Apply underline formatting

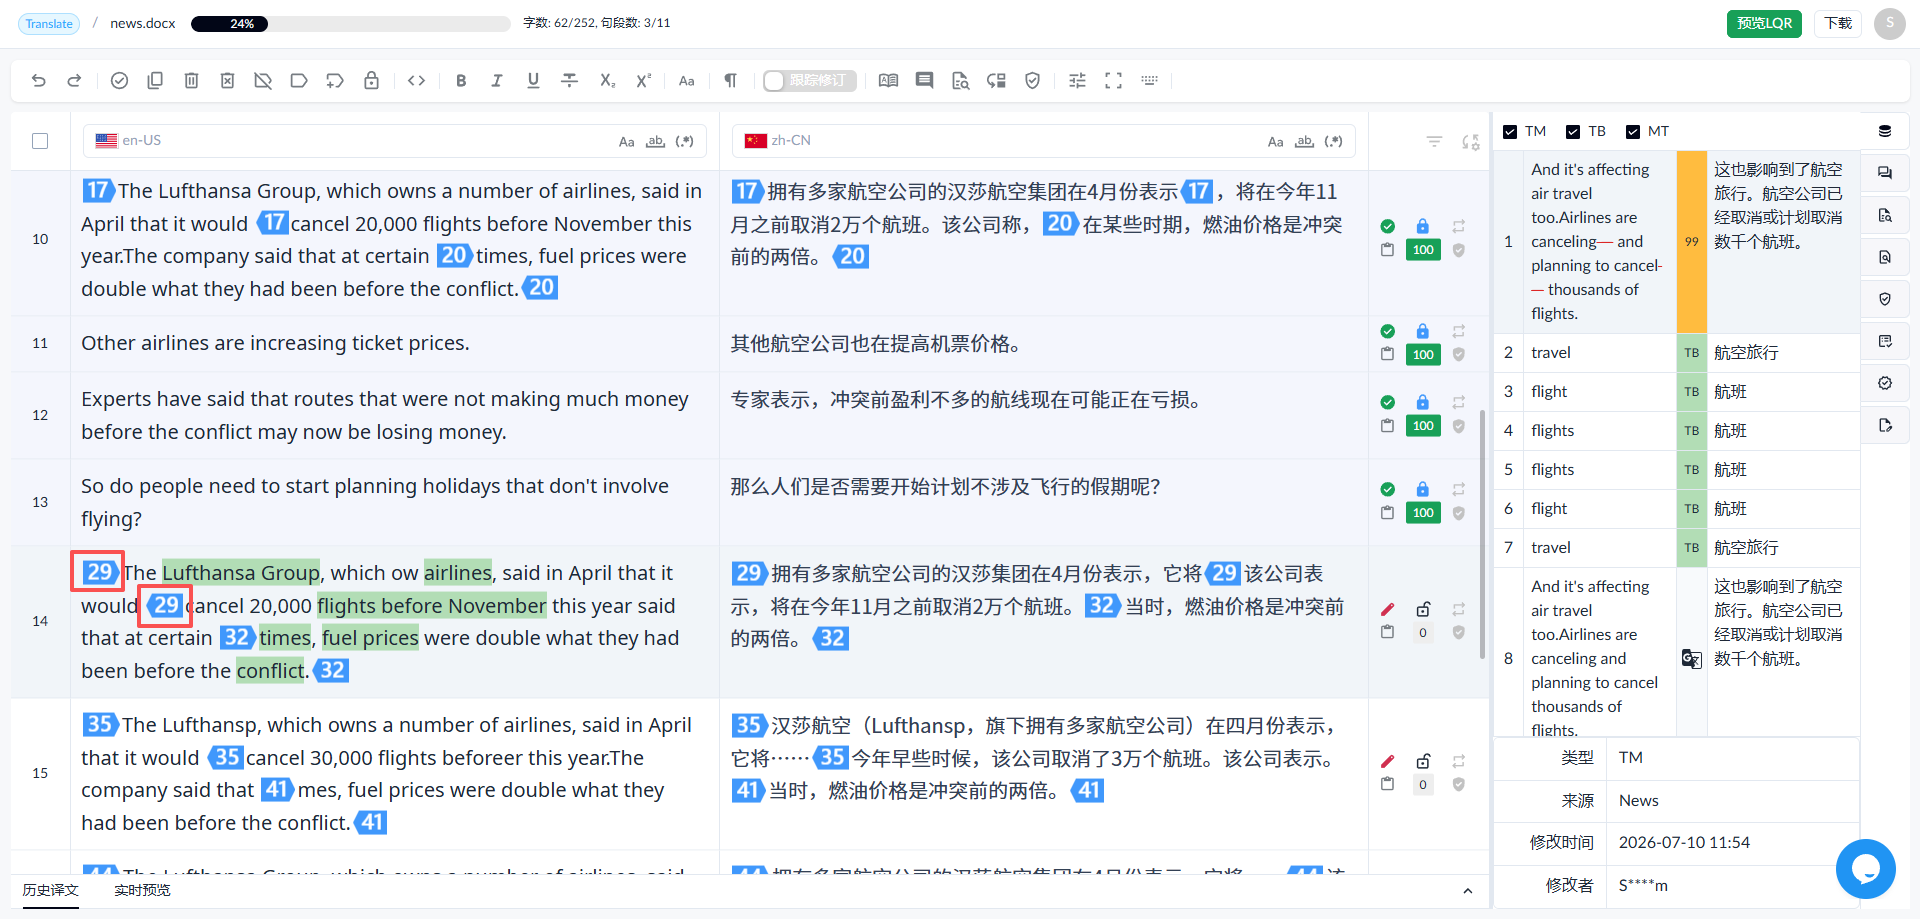(x=533, y=81)
